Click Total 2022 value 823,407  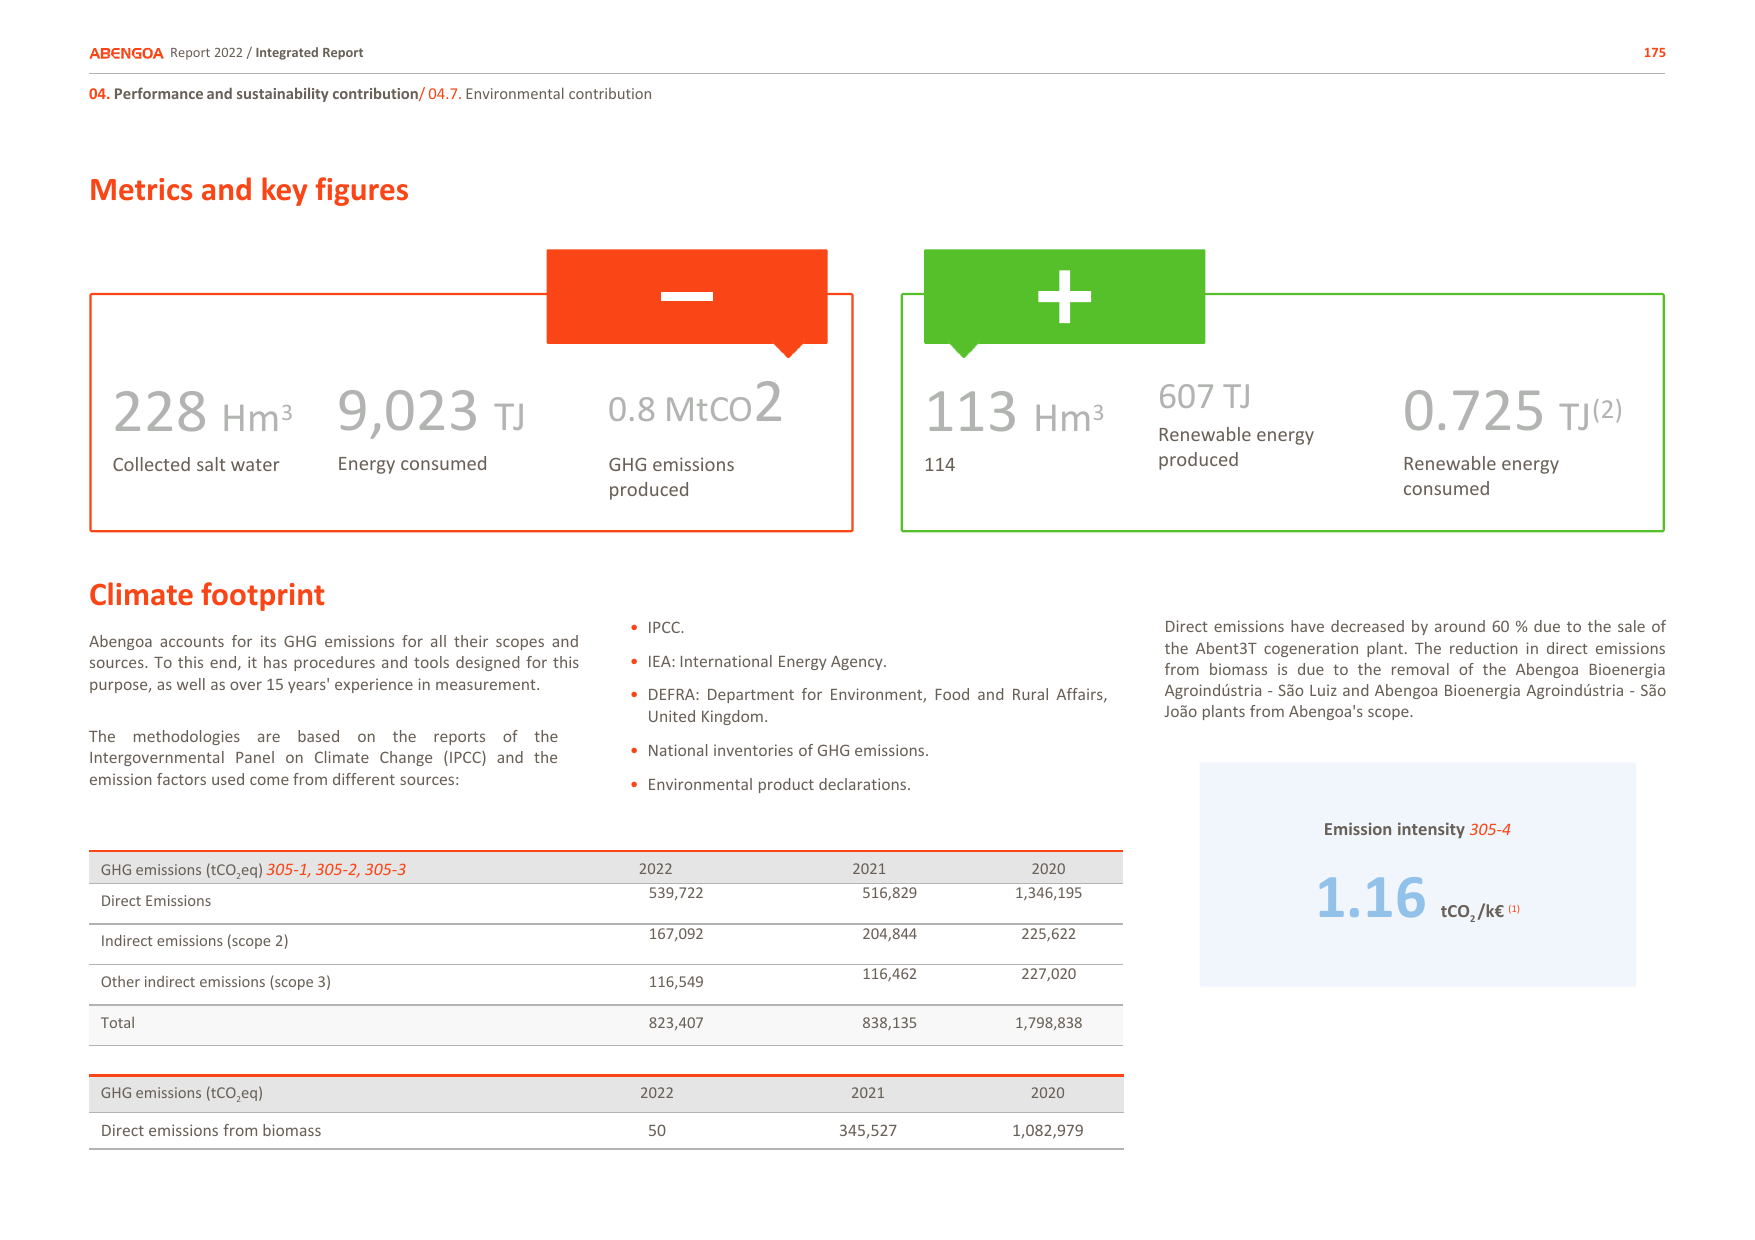tap(676, 1023)
